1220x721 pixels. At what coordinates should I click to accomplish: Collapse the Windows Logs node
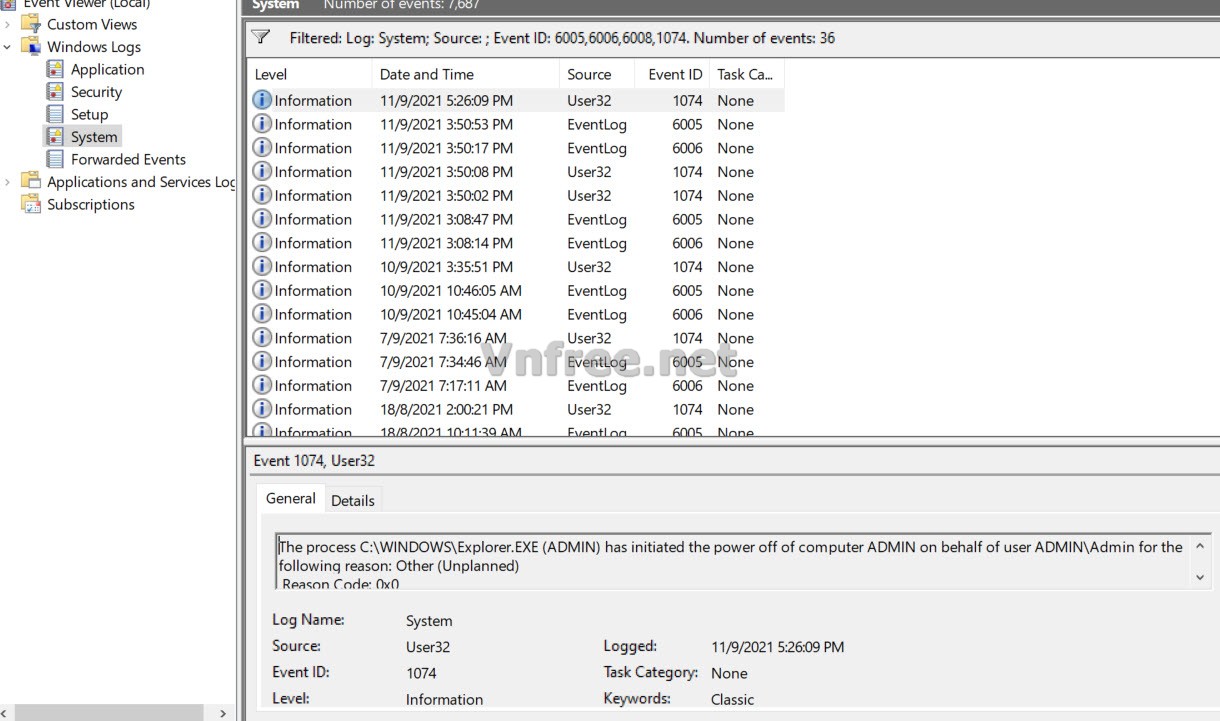coord(8,46)
